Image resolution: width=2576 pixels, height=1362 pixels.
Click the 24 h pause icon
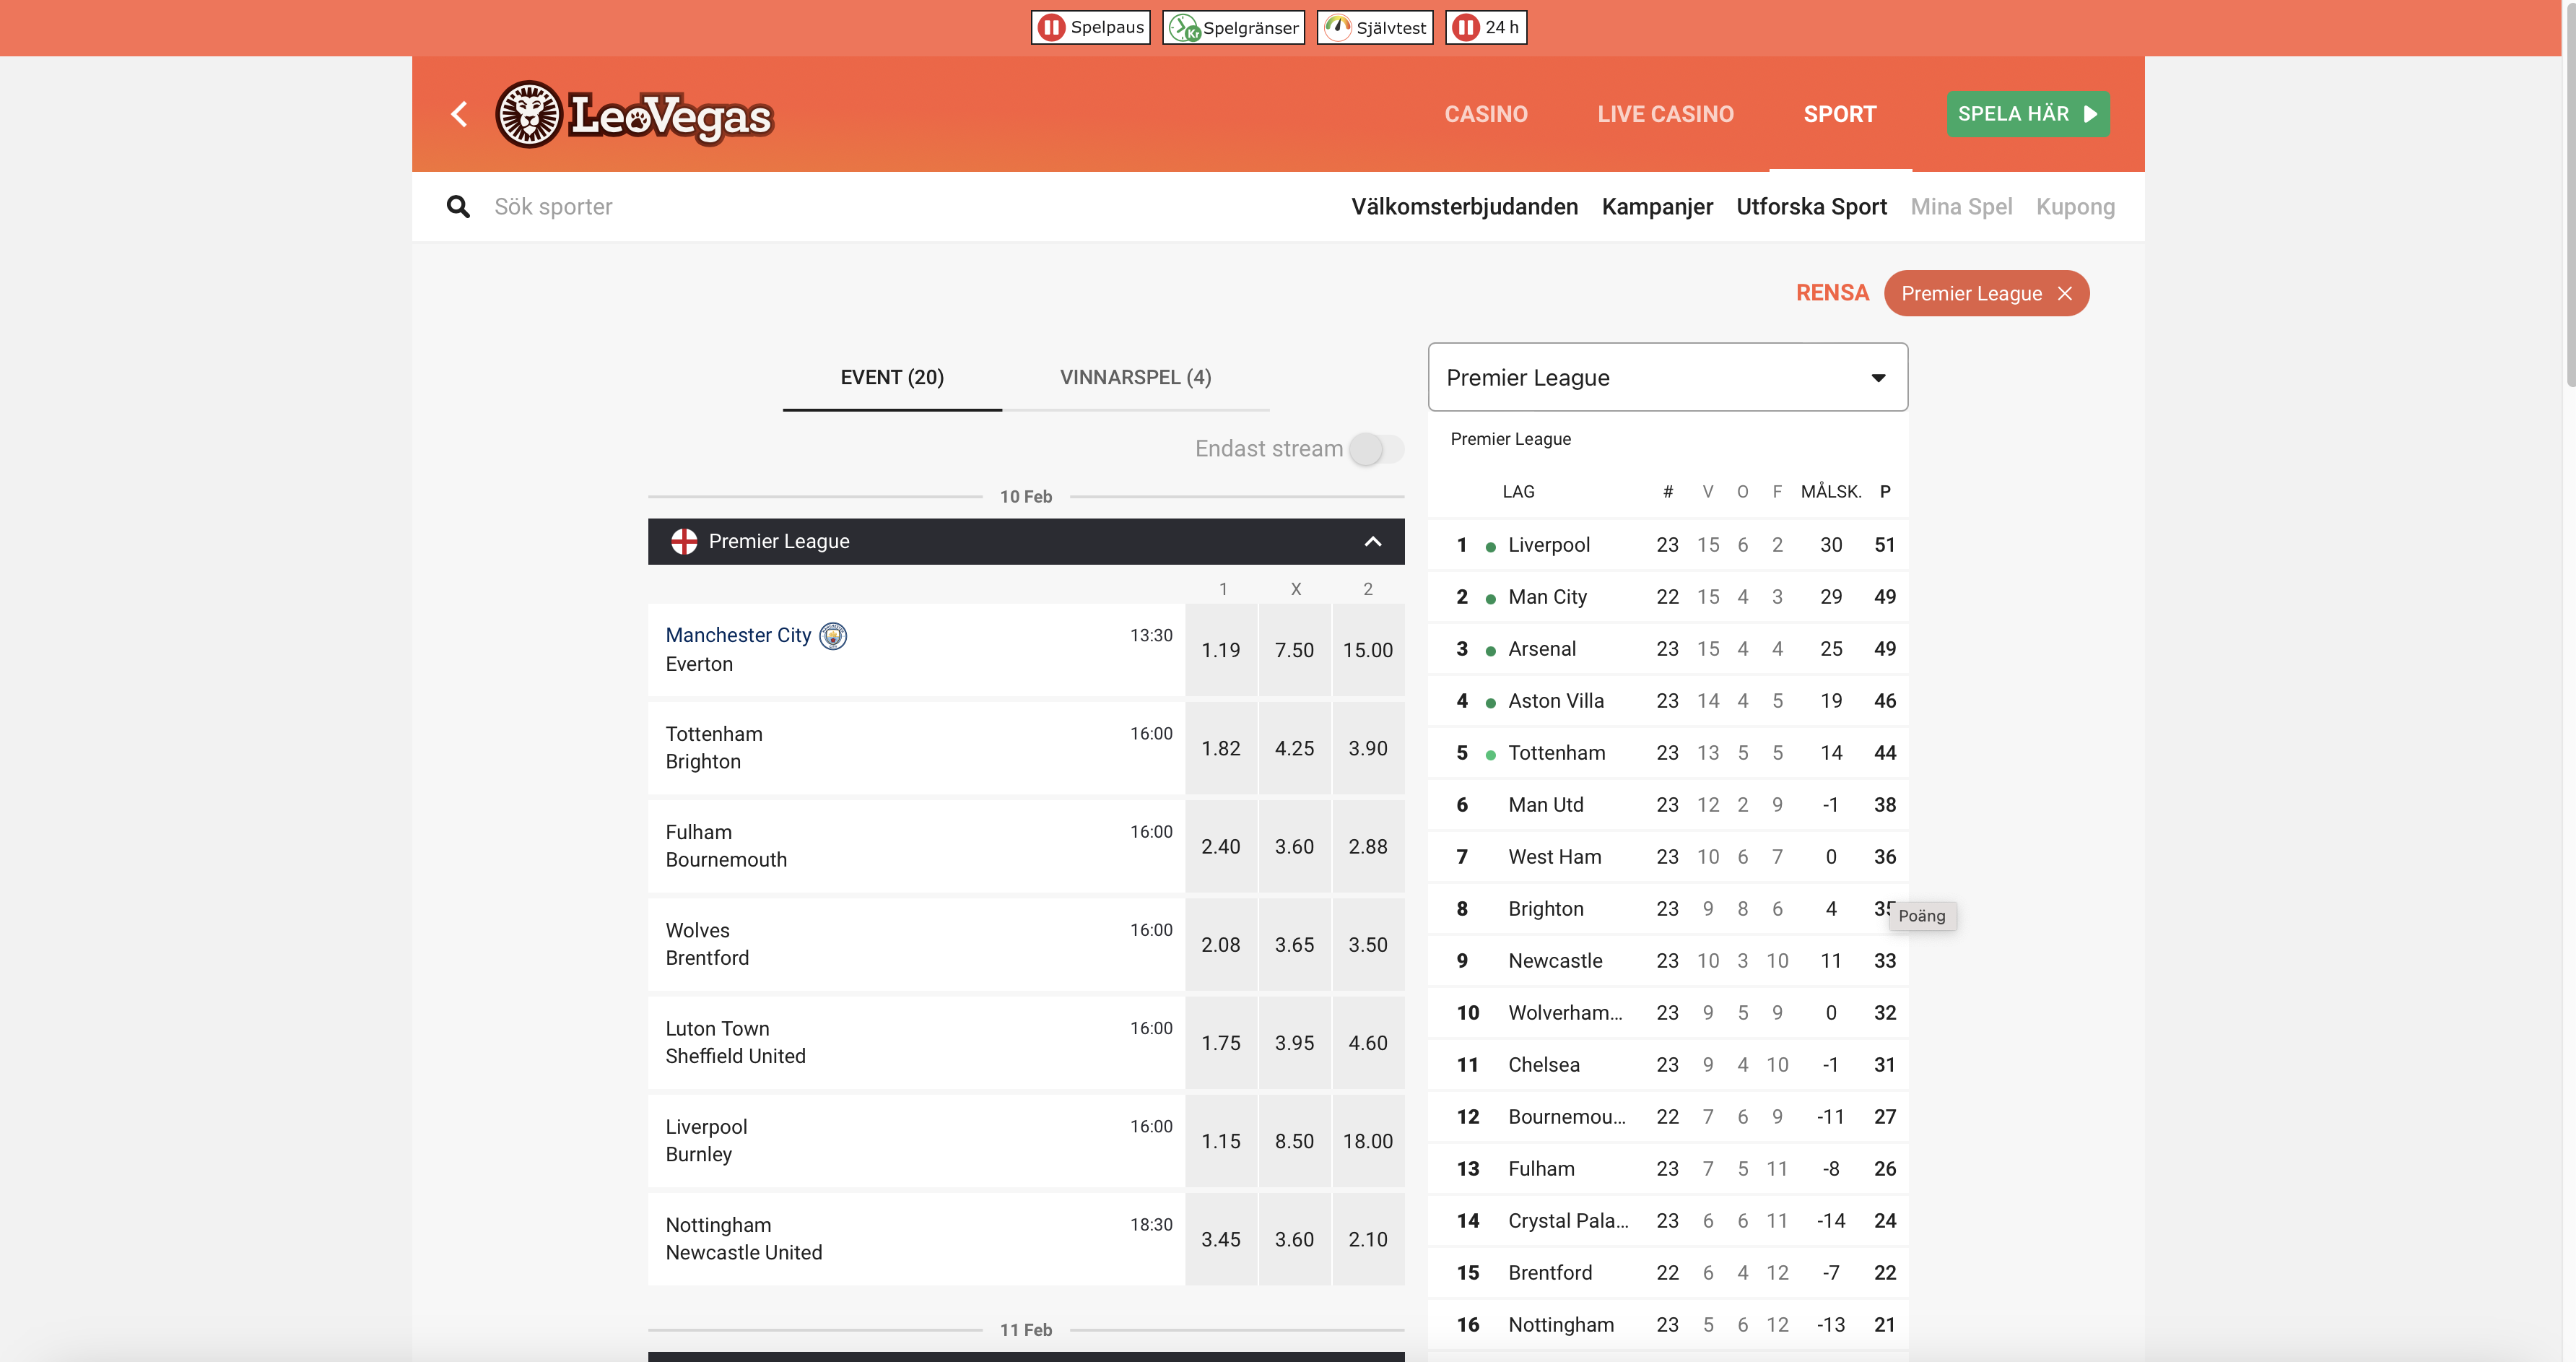(1466, 27)
